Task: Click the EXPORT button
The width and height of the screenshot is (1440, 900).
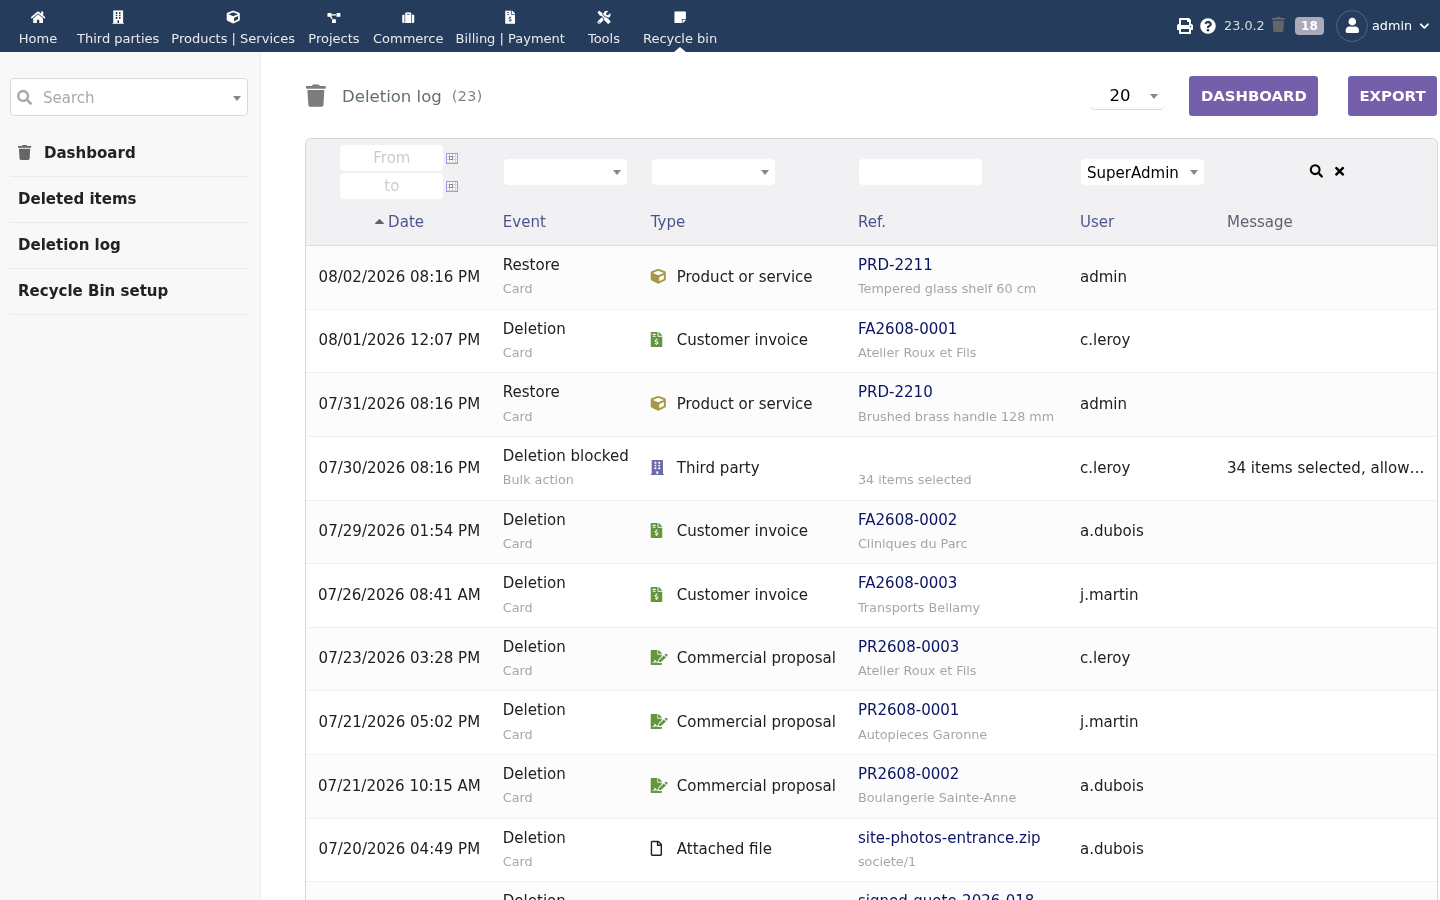Action: (1392, 96)
